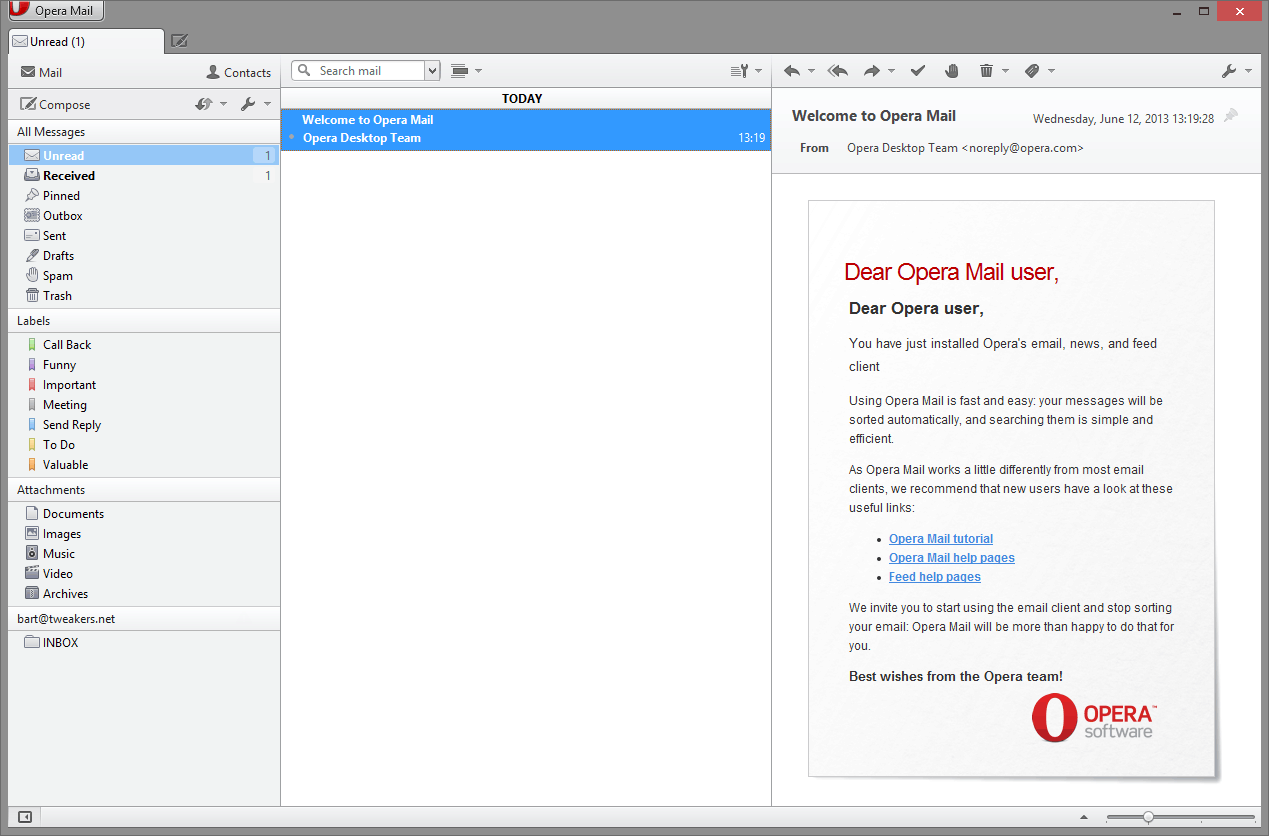Select the Reply All icon

point(838,71)
